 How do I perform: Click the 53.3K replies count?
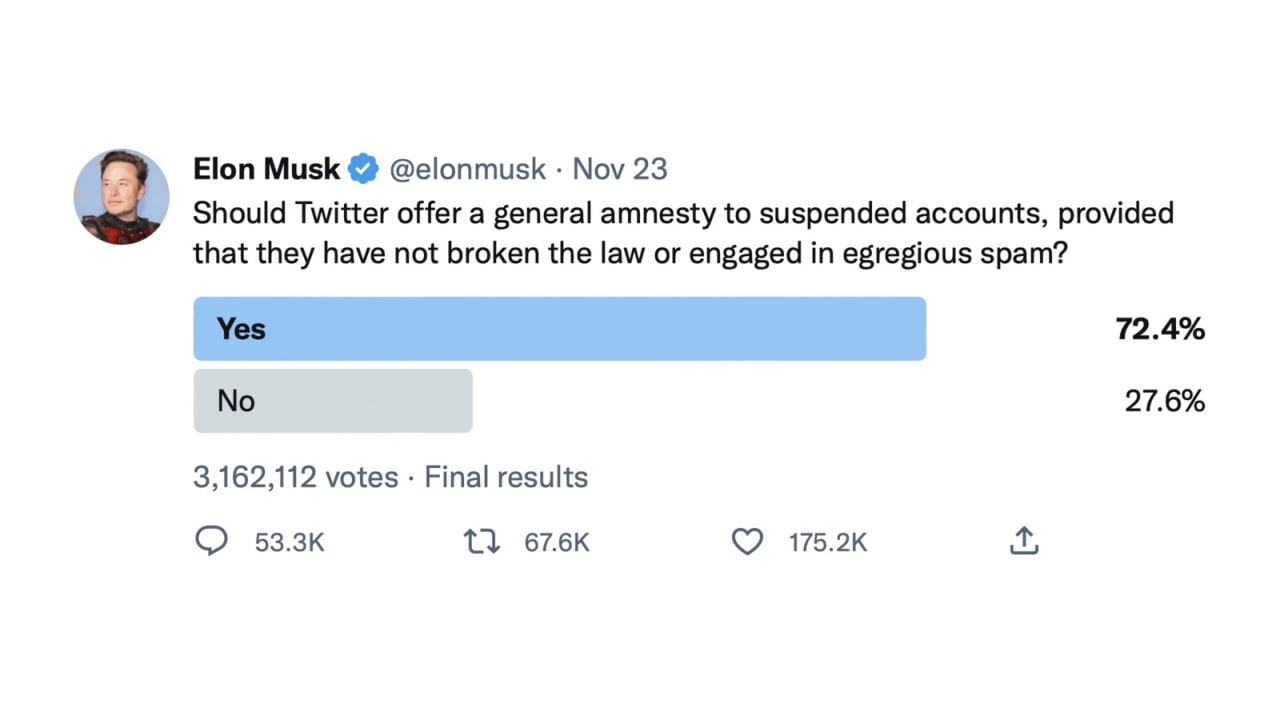click(x=290, y=543)
